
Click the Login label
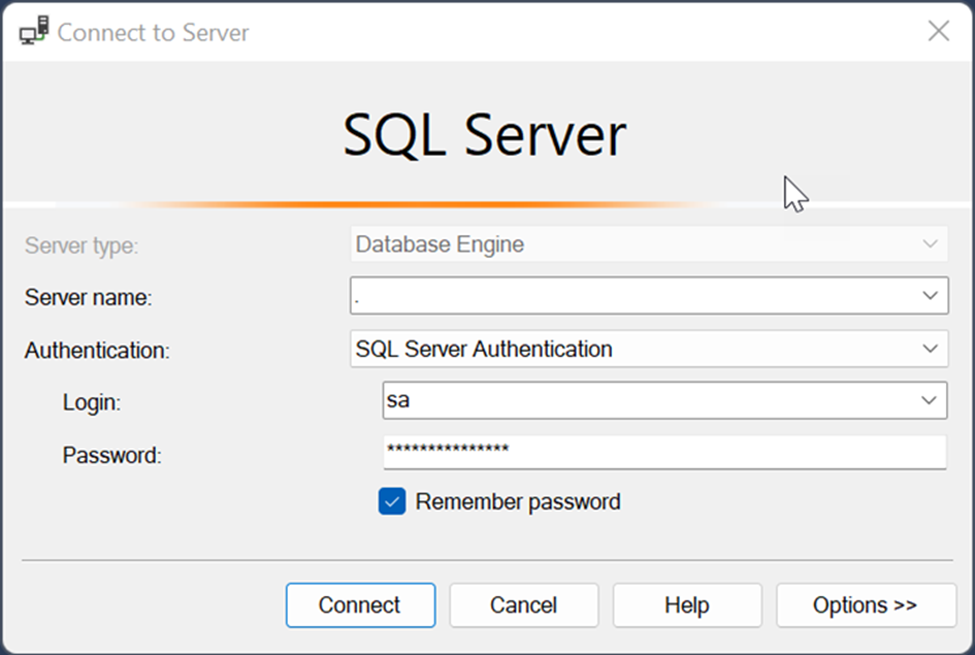click(x=92, y=402)
